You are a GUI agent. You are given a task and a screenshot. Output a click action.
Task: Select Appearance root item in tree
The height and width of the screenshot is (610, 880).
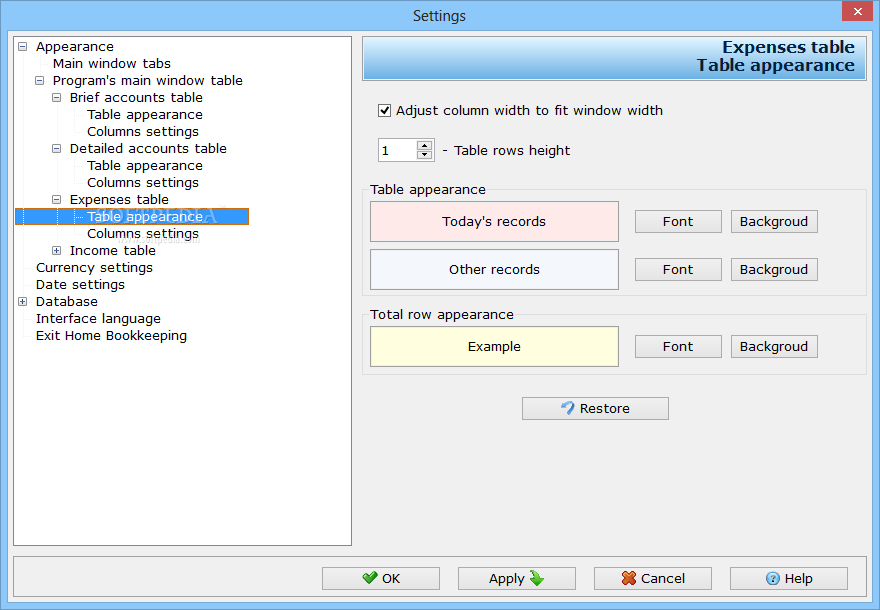click(x=75, y=47)
